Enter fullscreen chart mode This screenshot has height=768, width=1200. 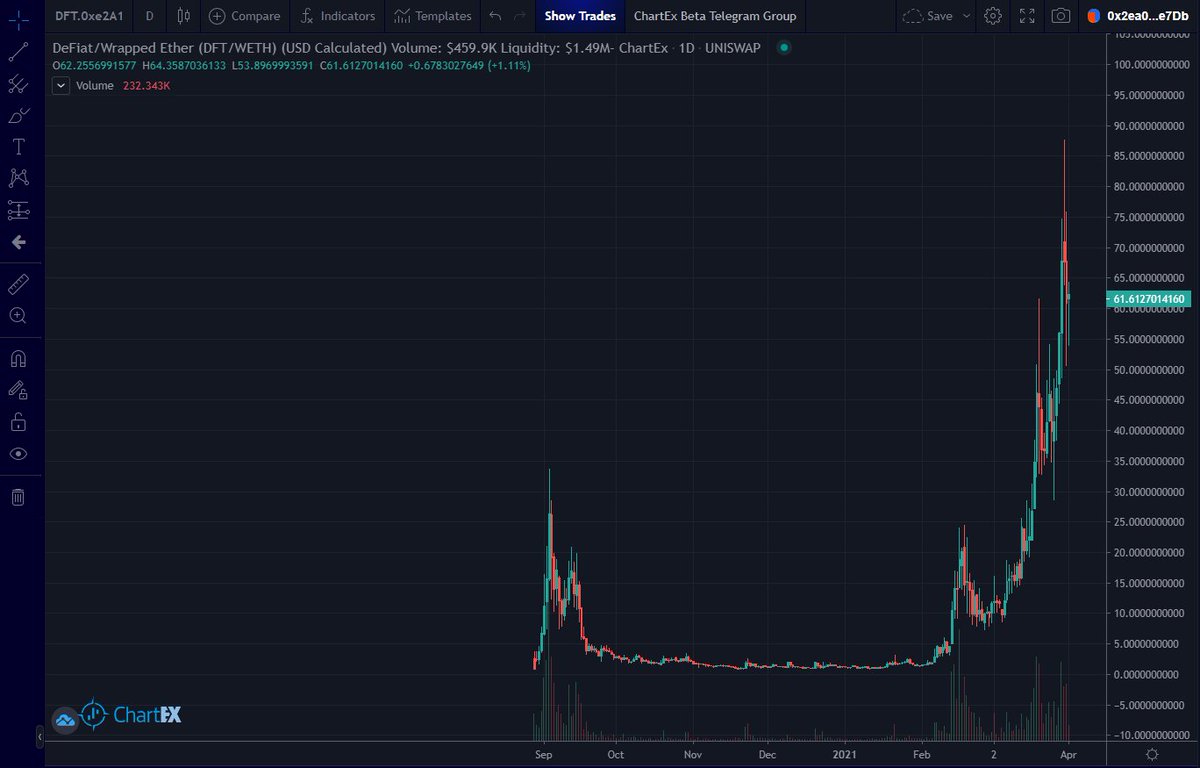point(1027,16)
